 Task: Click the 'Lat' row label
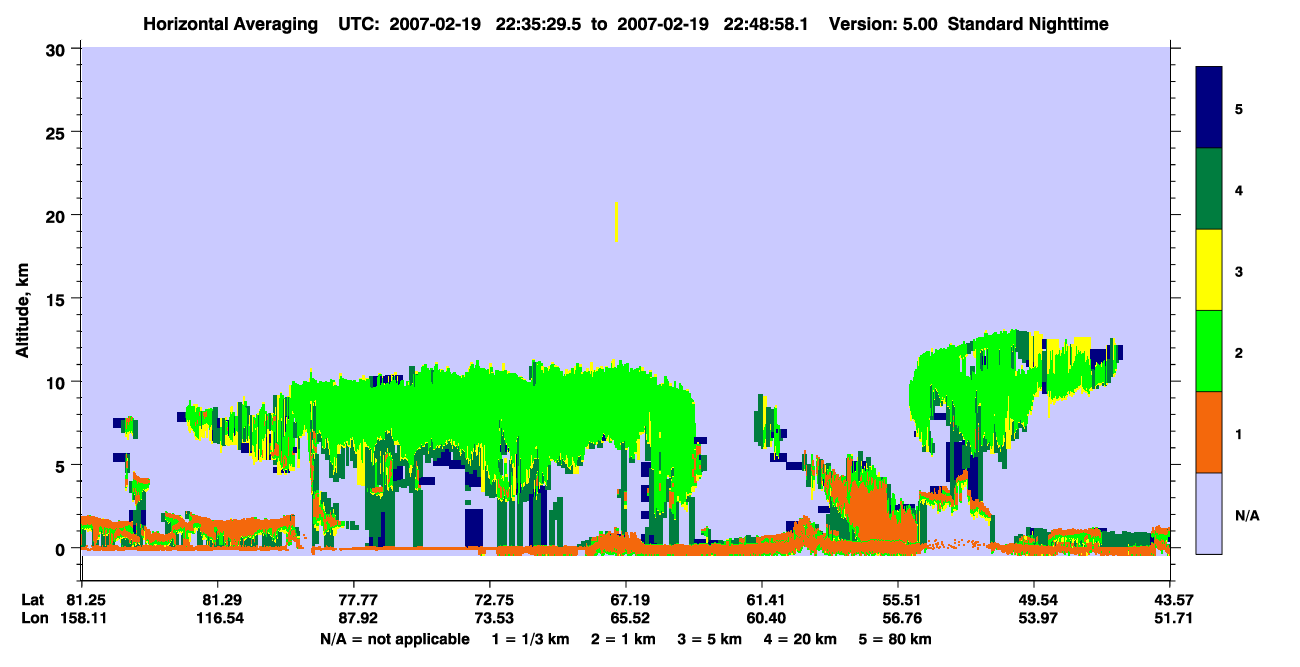[x=34, y=600]
